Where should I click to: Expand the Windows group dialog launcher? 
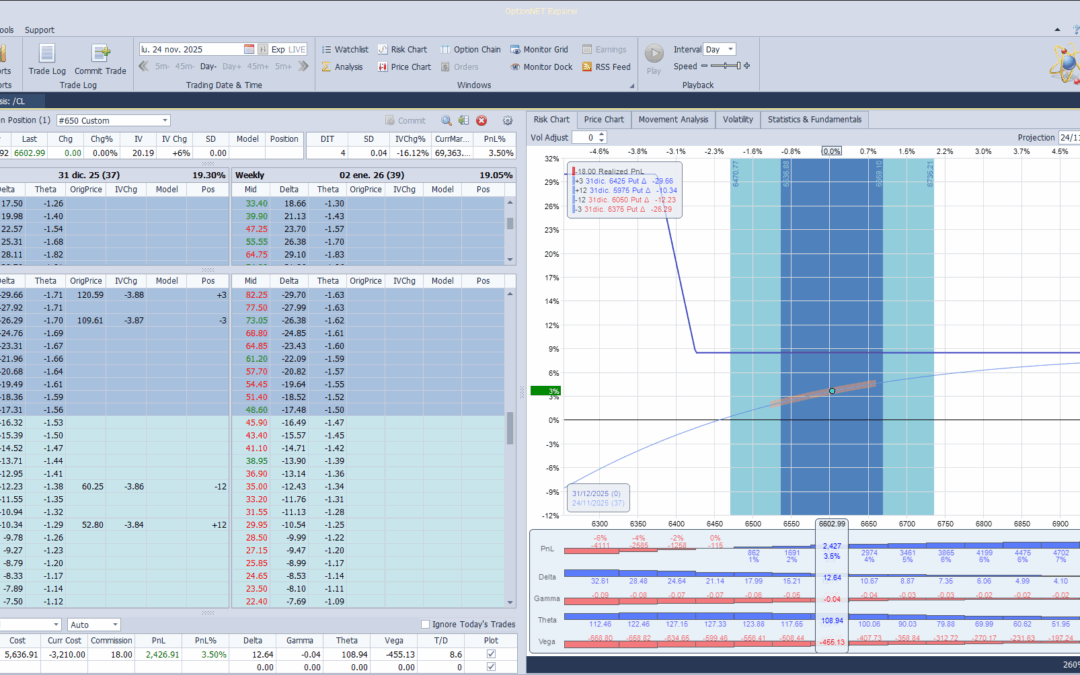pyautogui.click(x=632, y=86)
